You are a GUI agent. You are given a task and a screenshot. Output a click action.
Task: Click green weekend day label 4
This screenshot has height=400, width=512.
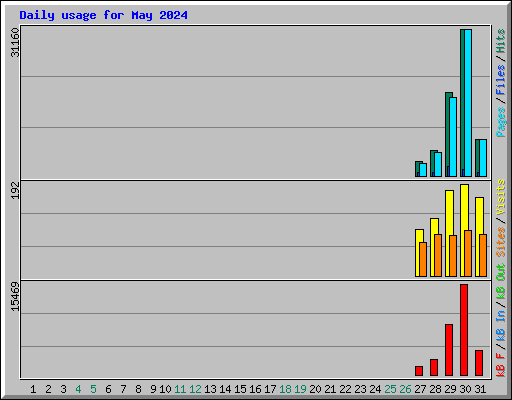[x=78, y=389]
